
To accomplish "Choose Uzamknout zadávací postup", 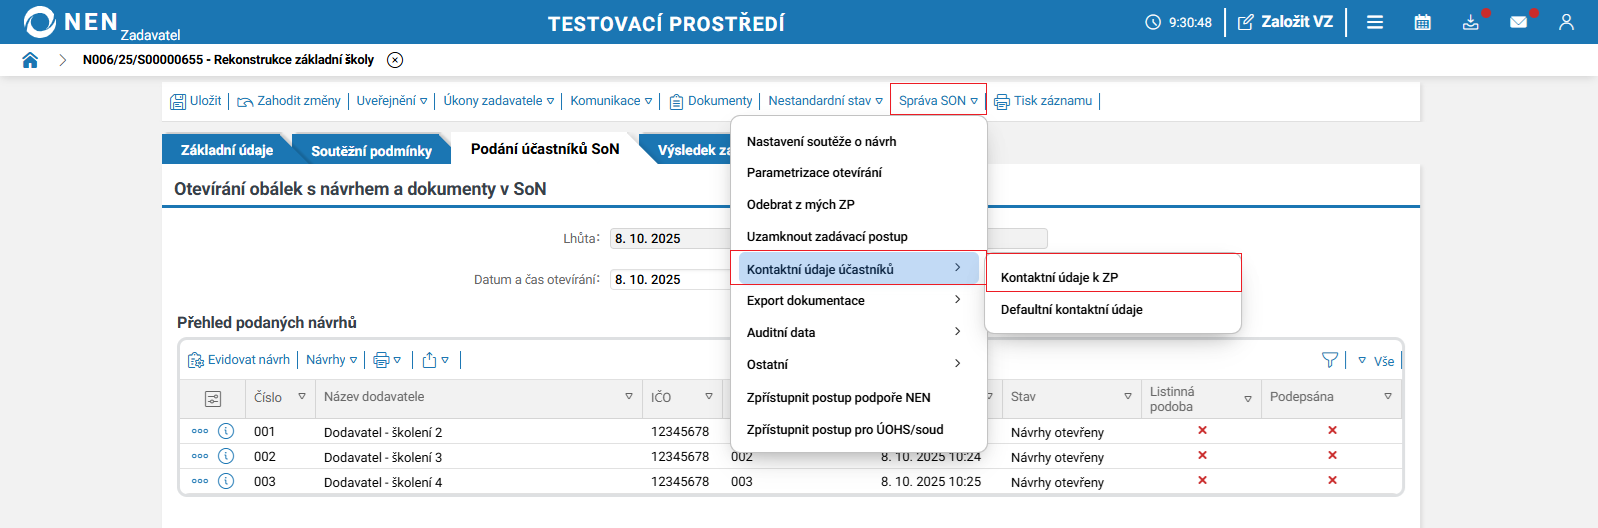I will pos(859,237).
